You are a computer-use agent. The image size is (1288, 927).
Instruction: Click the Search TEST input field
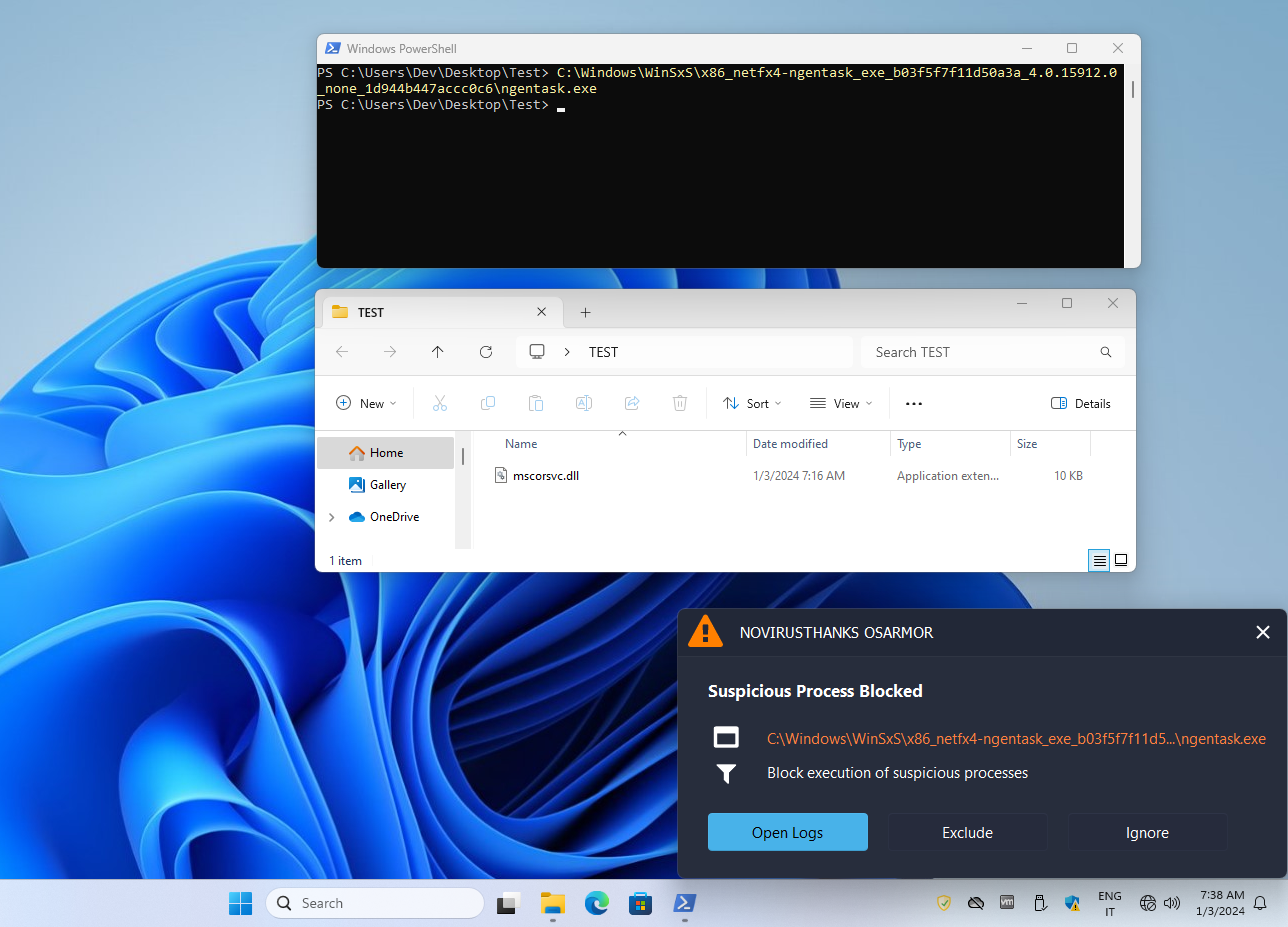click(992, 352)
